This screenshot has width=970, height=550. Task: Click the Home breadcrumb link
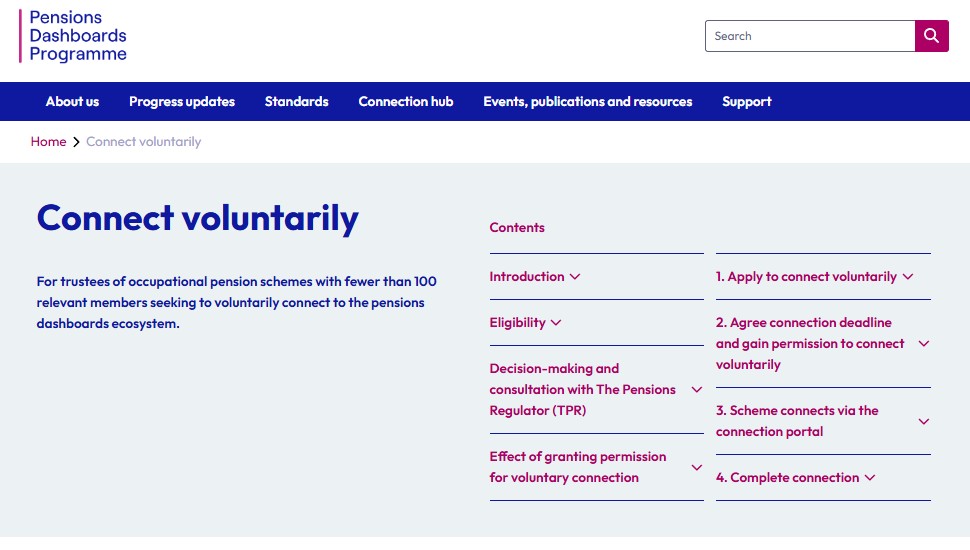(x=48, y=142)
